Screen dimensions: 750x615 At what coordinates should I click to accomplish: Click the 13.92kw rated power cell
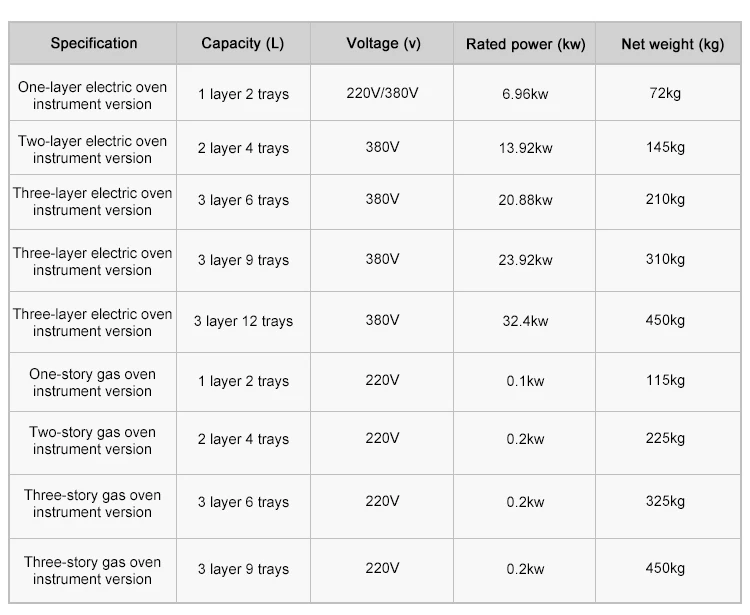coord(525,148)
